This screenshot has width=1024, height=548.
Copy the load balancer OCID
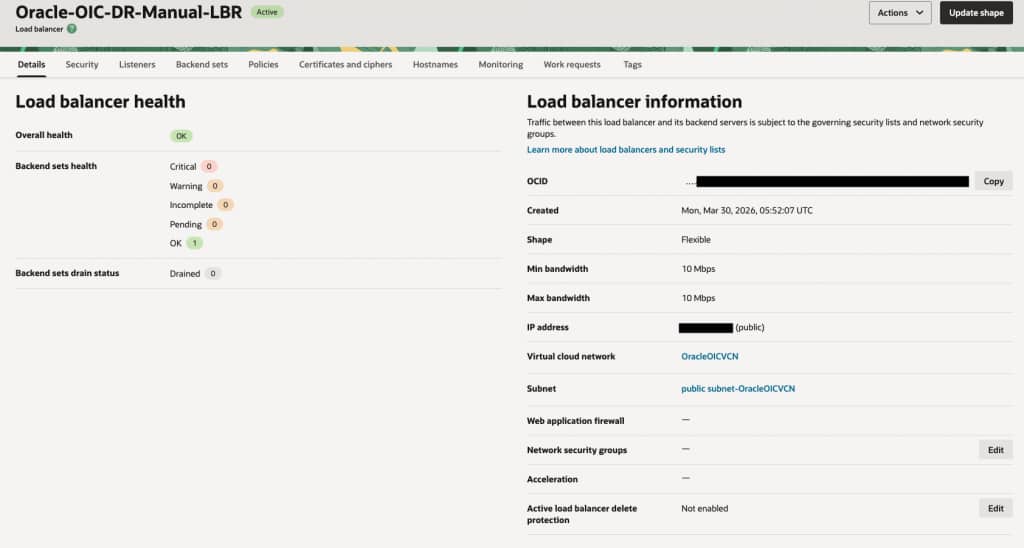993,181
